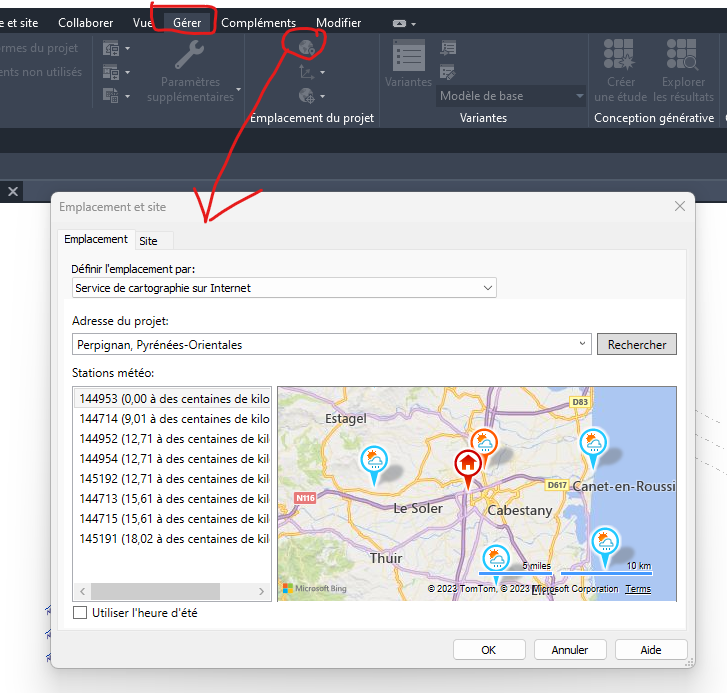Select weather station 145191
Screen dimensions: 727x693
172,539
